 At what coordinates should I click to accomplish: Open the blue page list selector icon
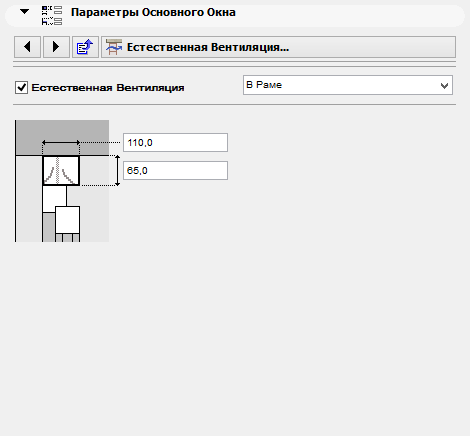coord(85,47)
